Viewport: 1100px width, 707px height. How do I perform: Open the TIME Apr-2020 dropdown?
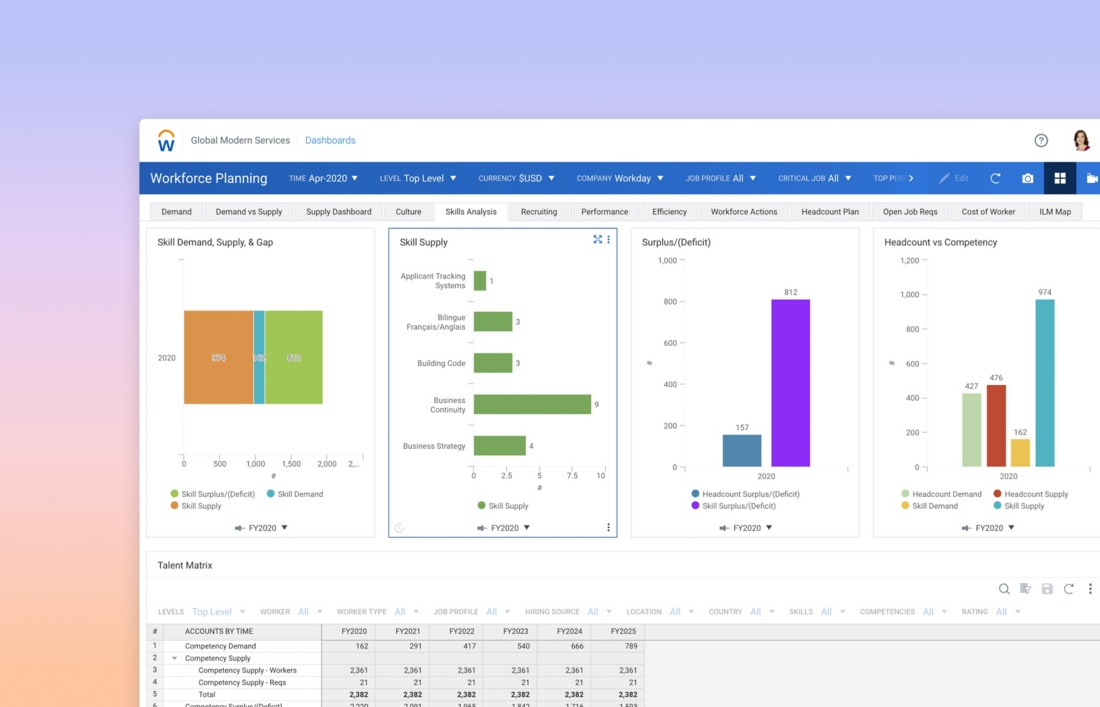323,178
